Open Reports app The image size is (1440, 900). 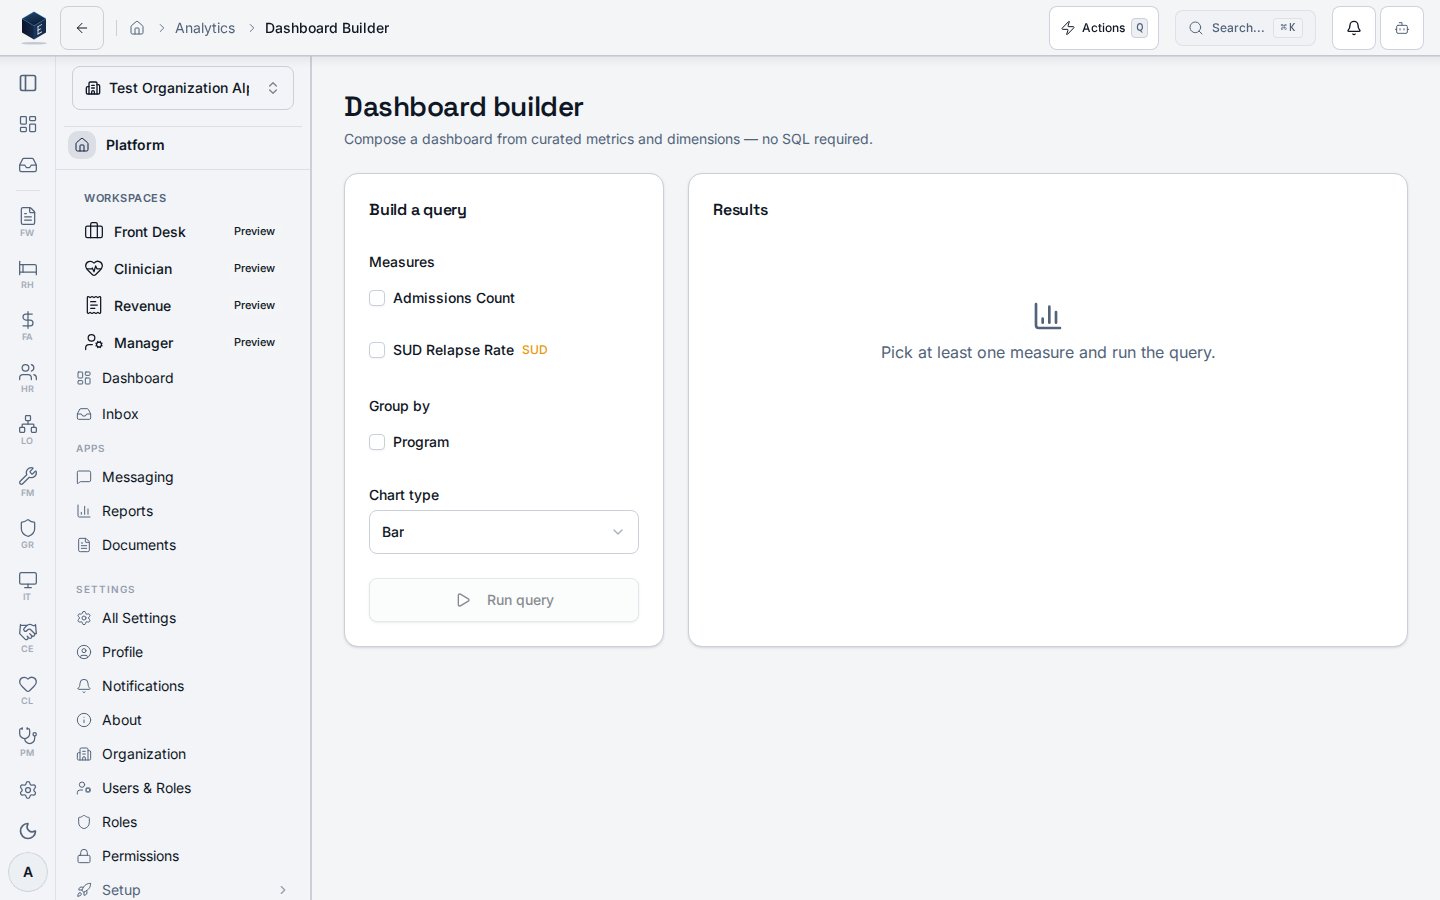tap(182, 511)
